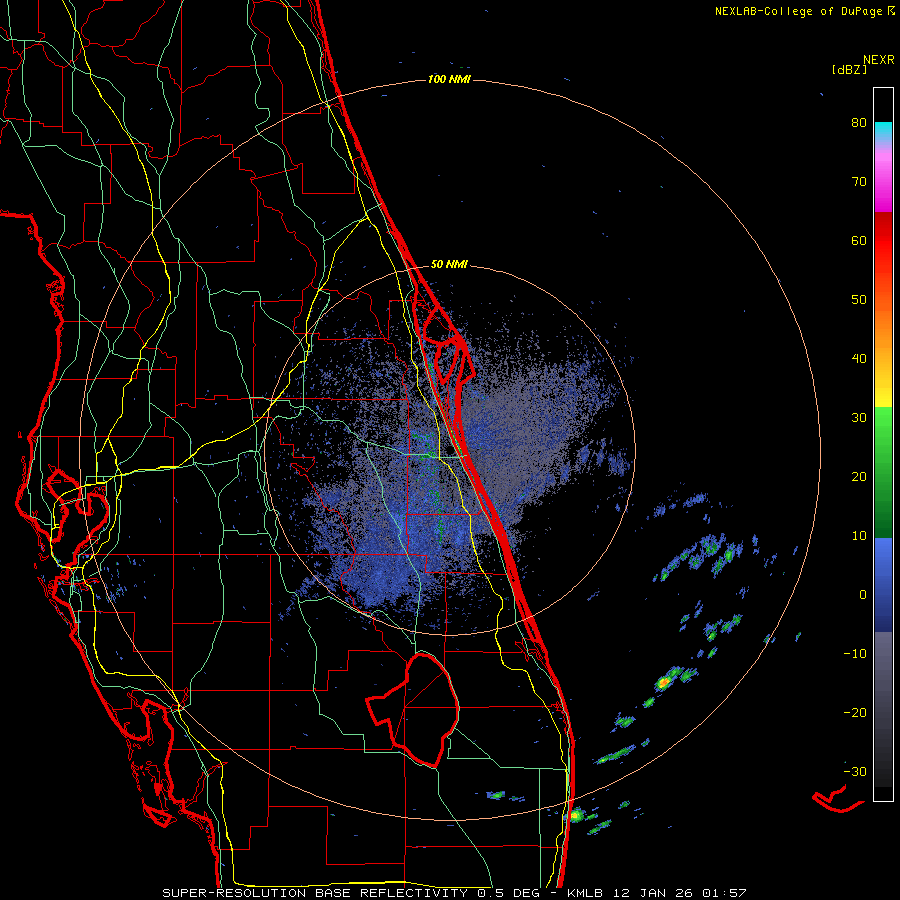Click the 50 value on dBZ scale
900x900 pixels.
tap(859, 300)
